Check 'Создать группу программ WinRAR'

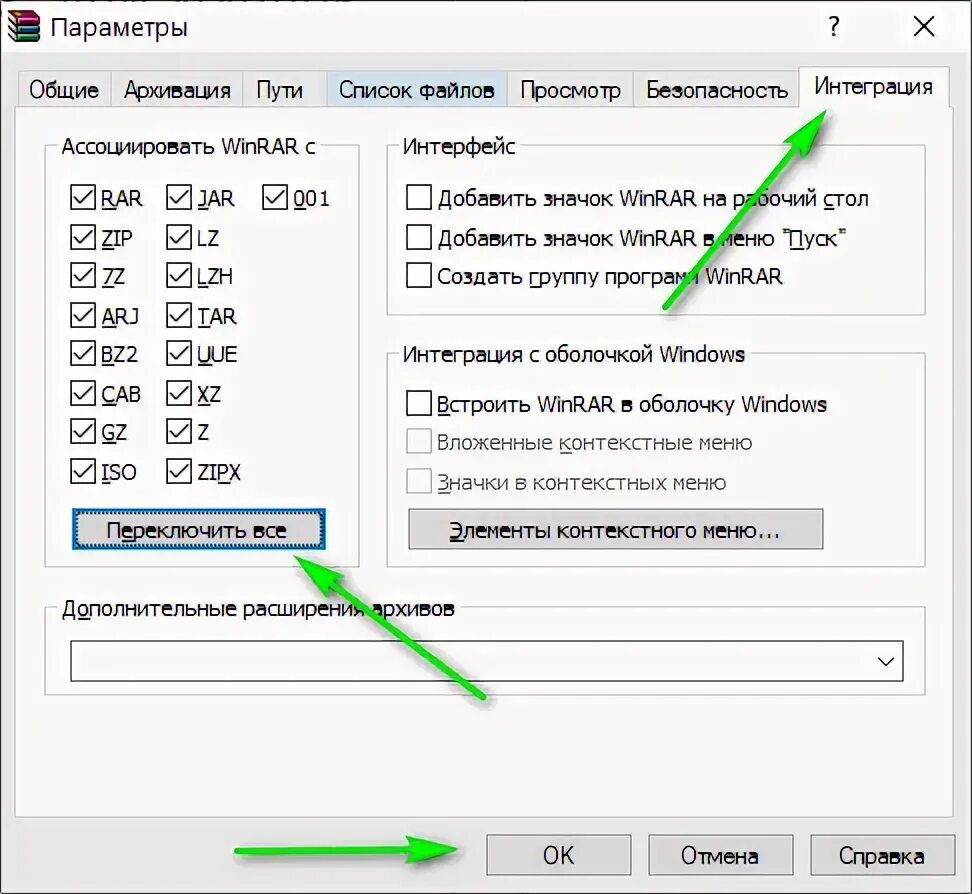[417, 276]
